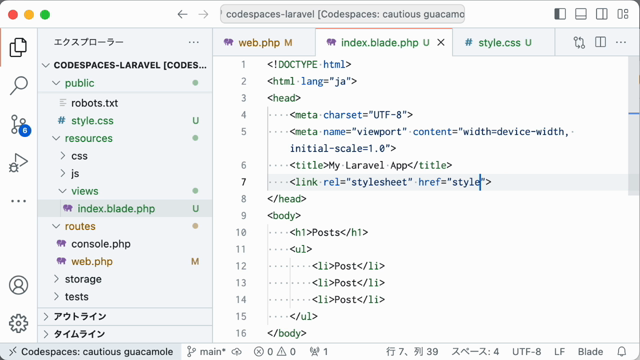Image resolution: width=640 pixels, height=360 pixels.
Task: Click the Codespaces: cautious guacamole remote button
Action: [91, 351]
